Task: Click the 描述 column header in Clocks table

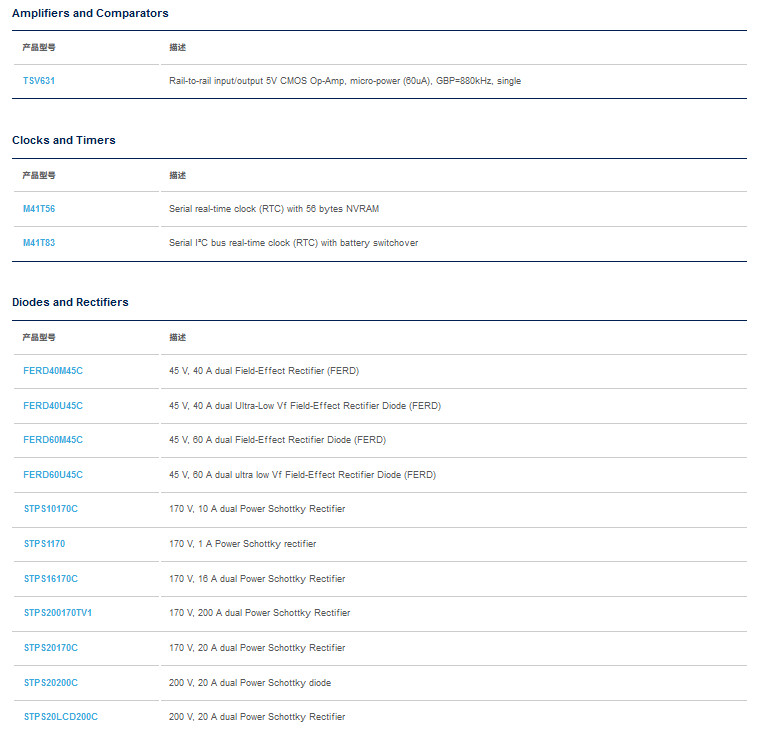Action: pos(177,175)
